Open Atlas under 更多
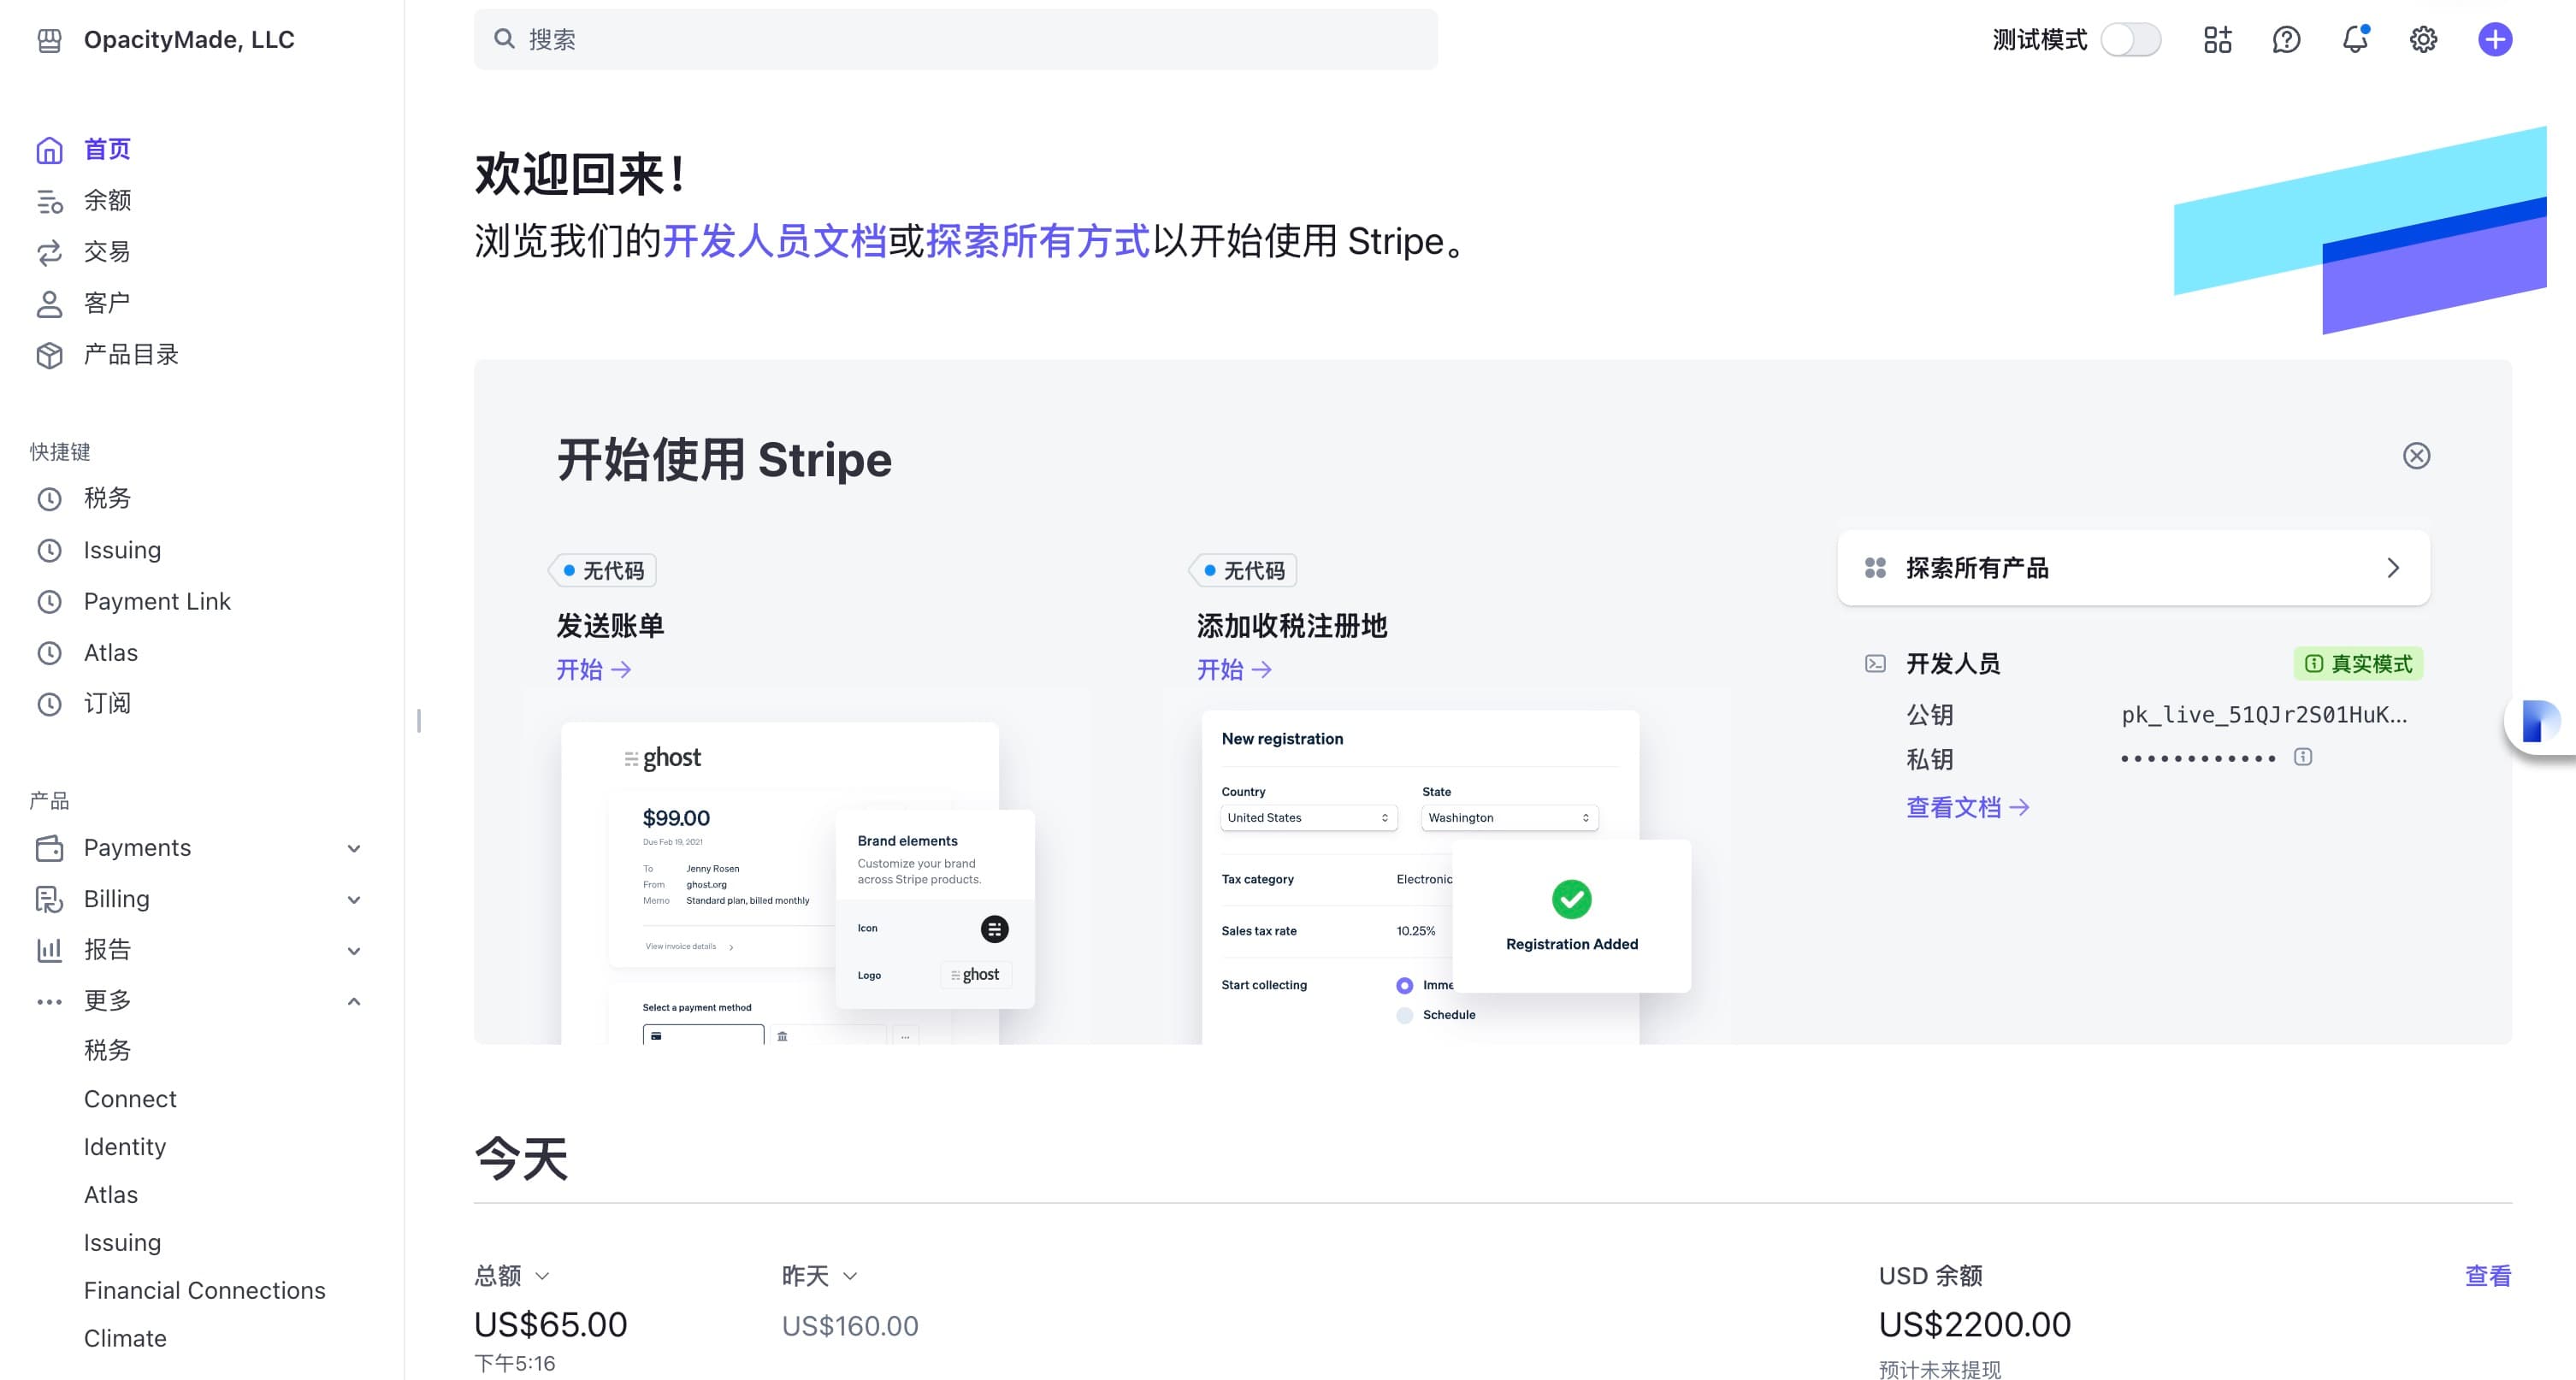 [x=110, y=1195]
